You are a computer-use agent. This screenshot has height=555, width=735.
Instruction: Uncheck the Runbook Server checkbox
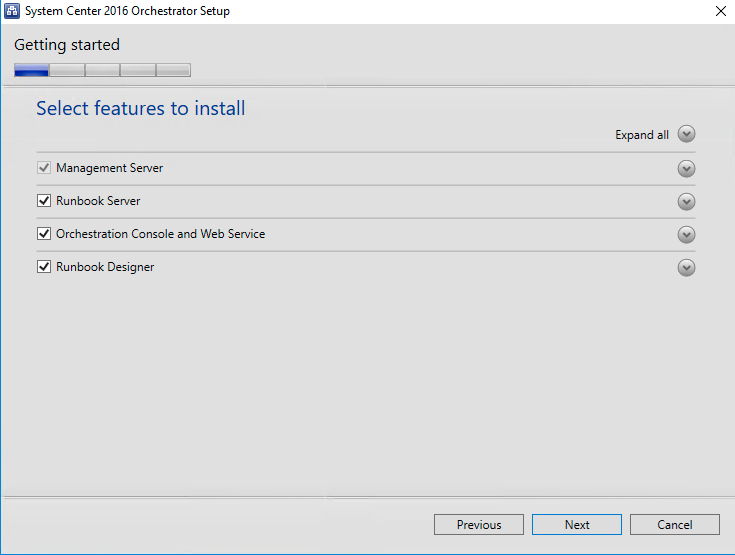coord(44,201)
